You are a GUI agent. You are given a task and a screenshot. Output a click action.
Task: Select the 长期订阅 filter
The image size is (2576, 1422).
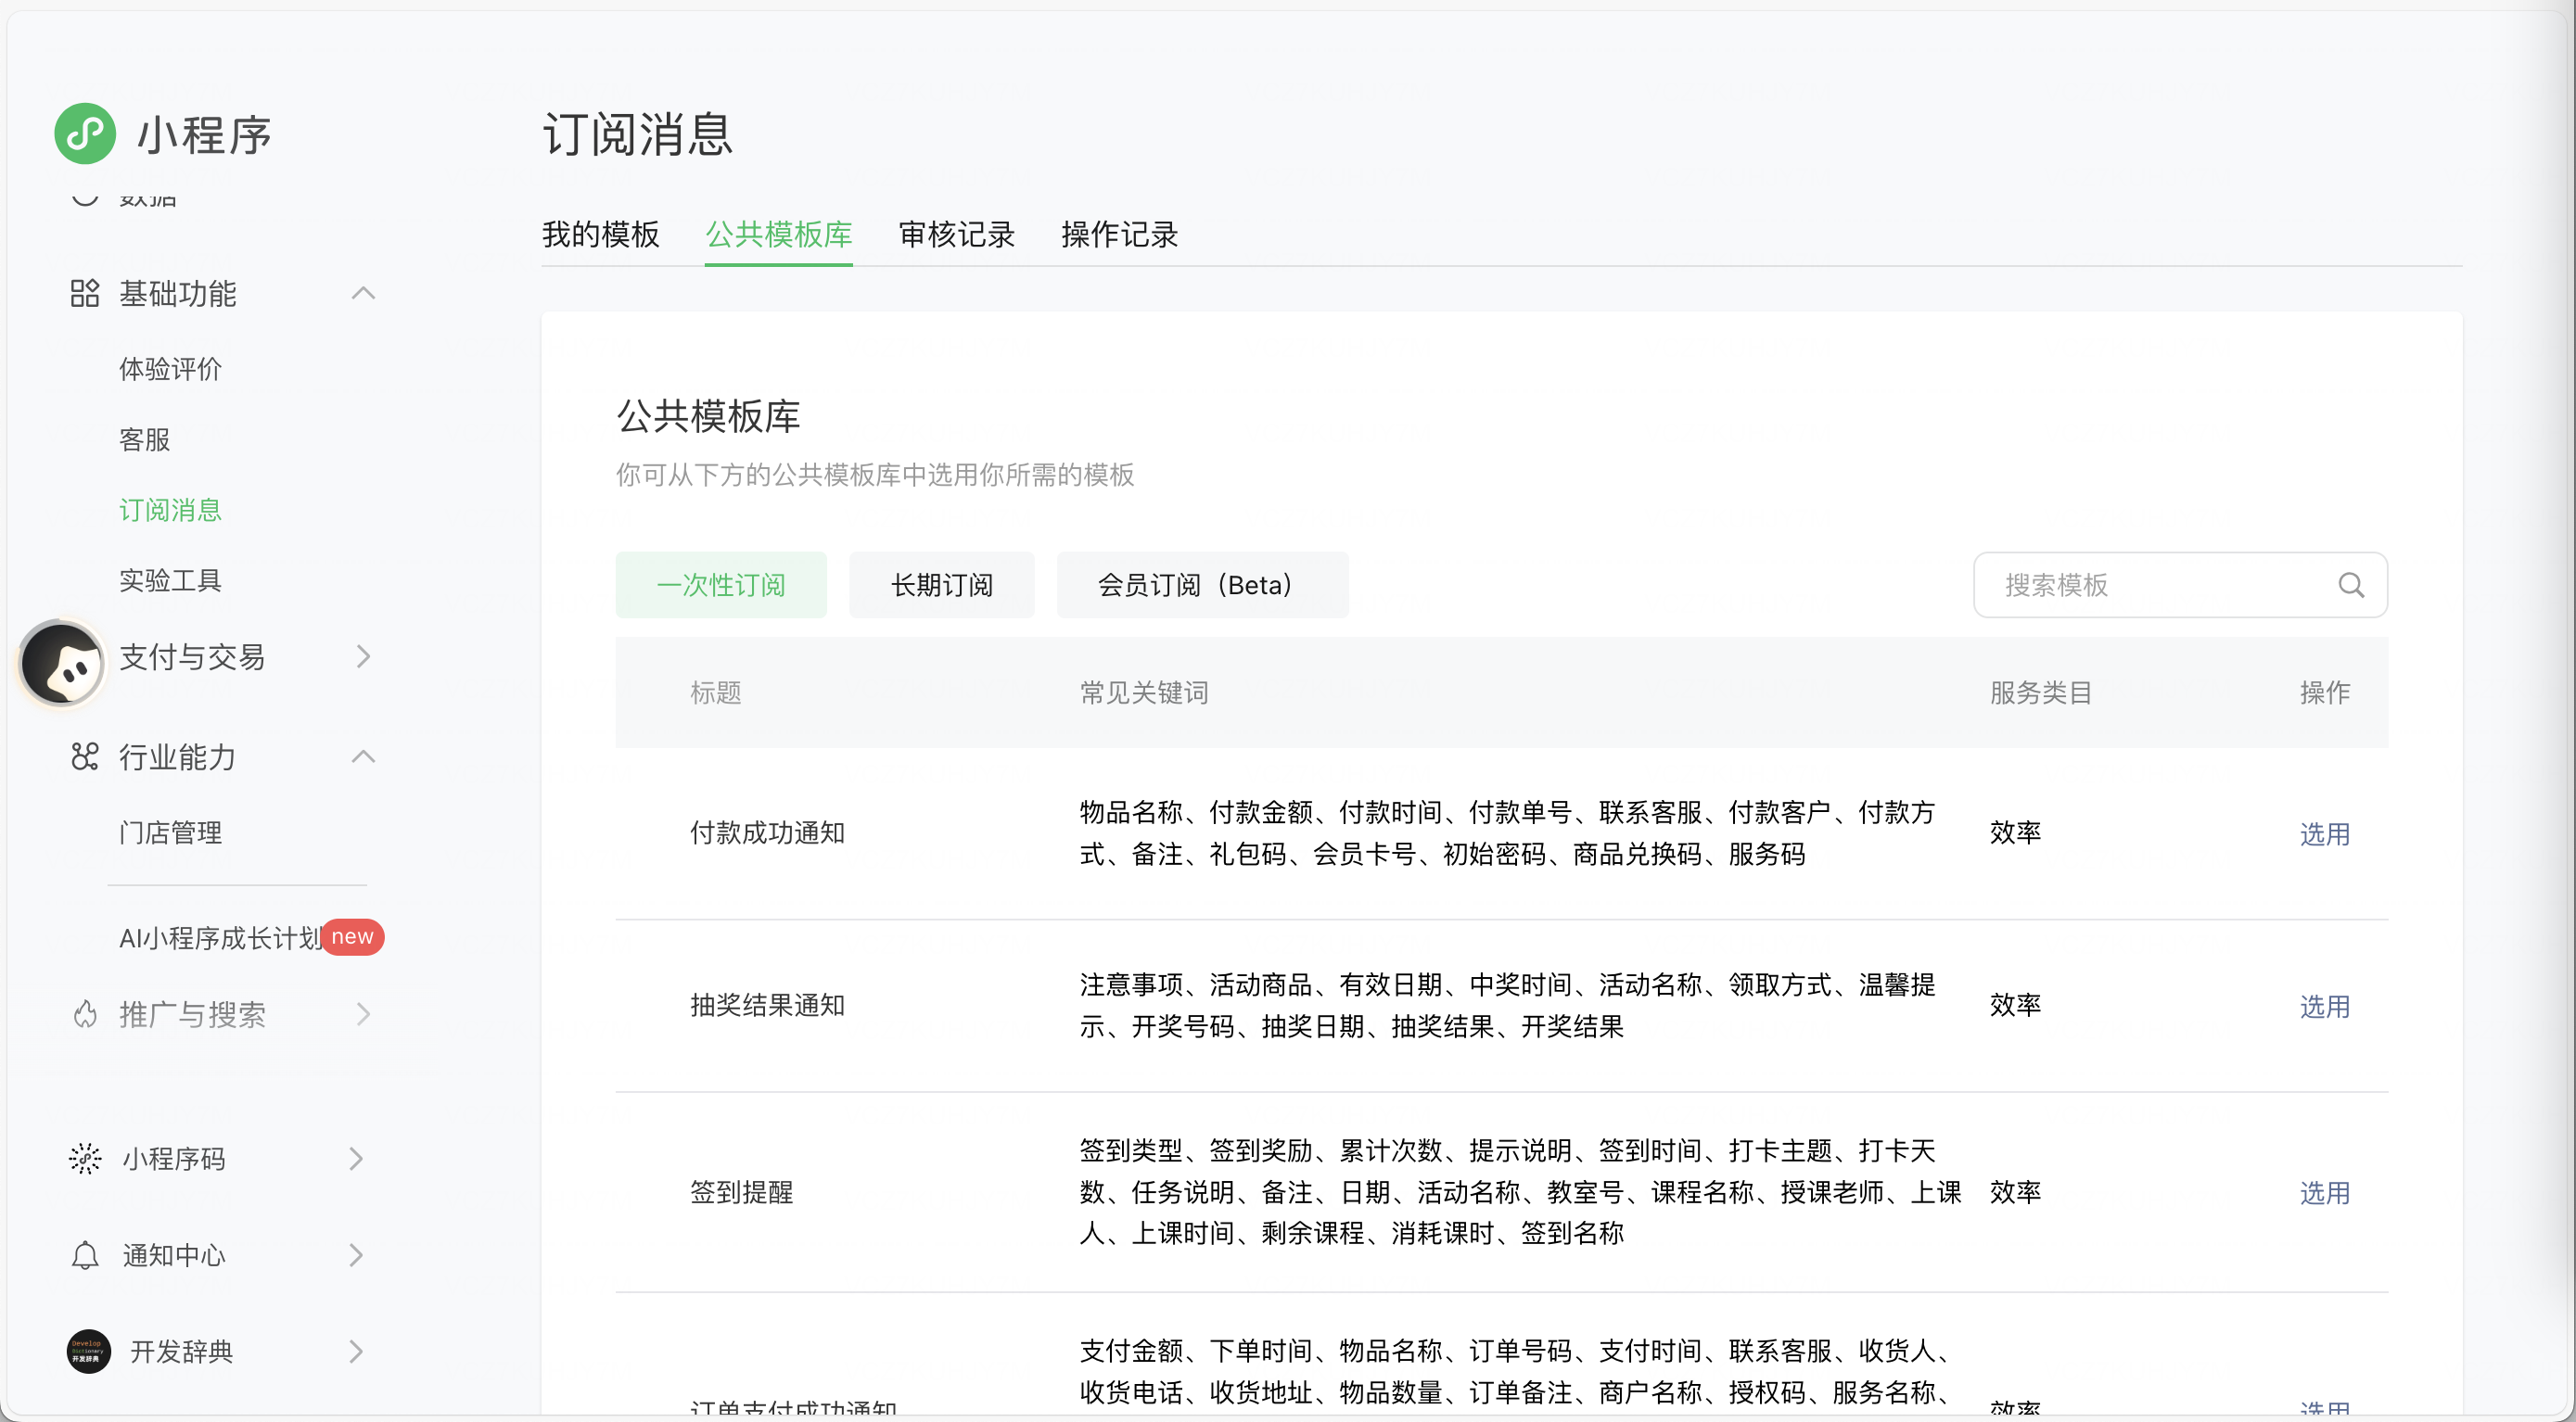pos(941,585)
